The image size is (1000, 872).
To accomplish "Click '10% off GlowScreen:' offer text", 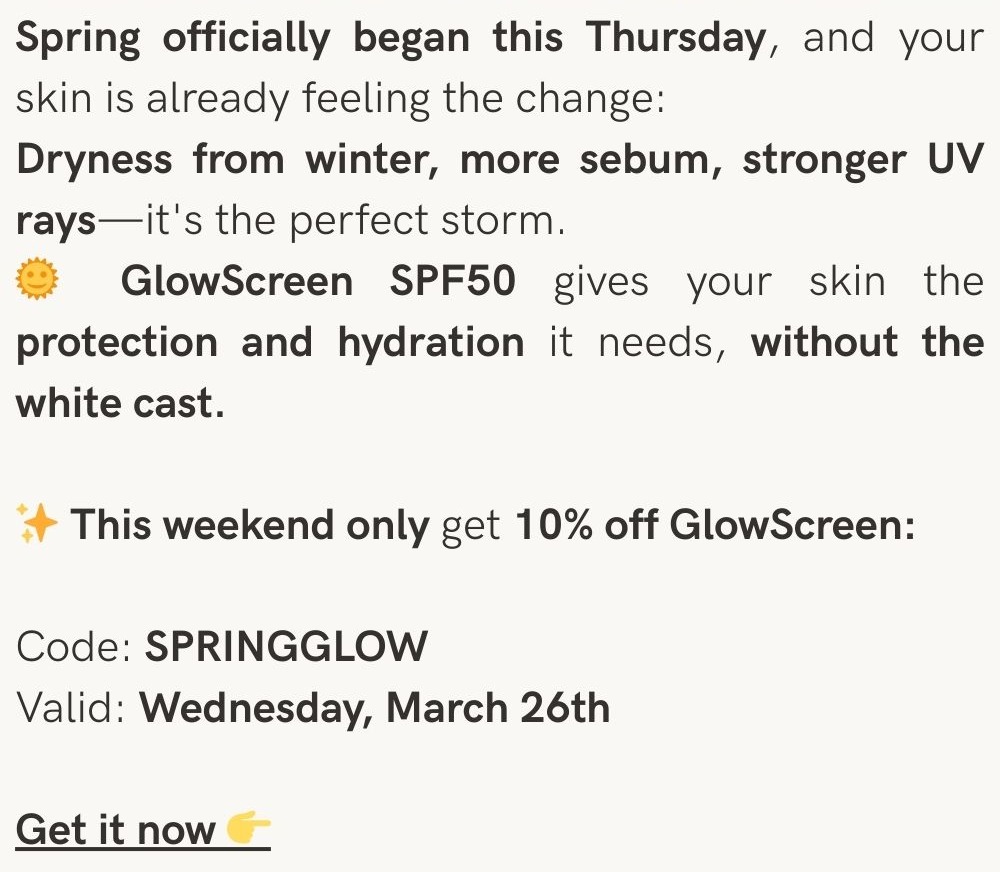I will click(x=715, y=525).
